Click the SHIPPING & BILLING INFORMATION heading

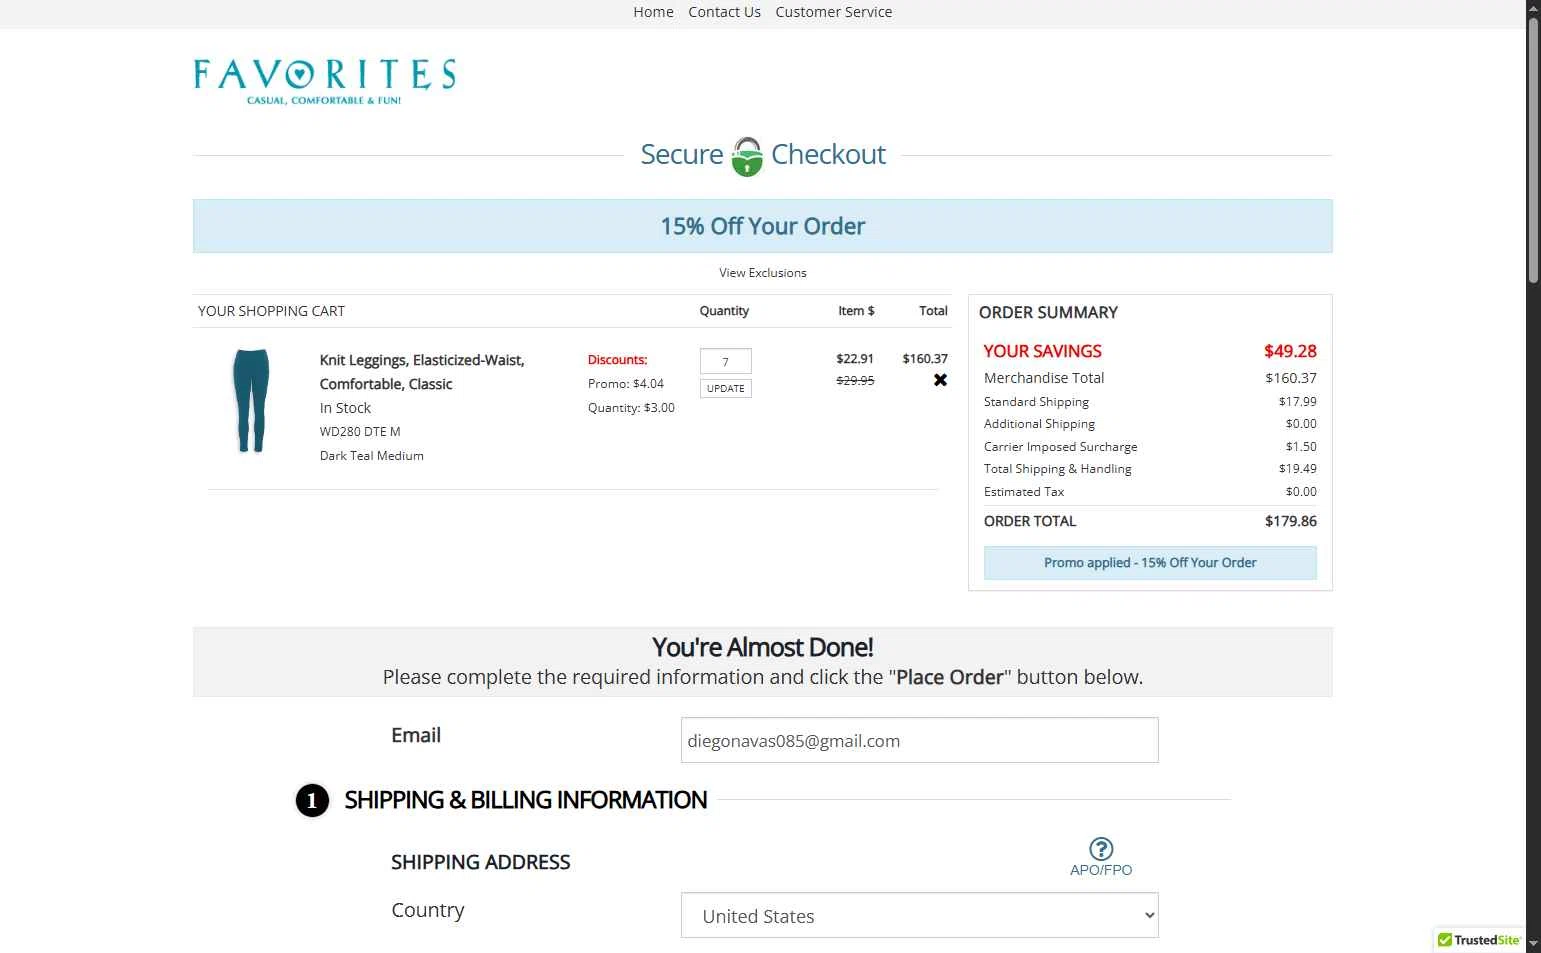(x=526, y=800)
